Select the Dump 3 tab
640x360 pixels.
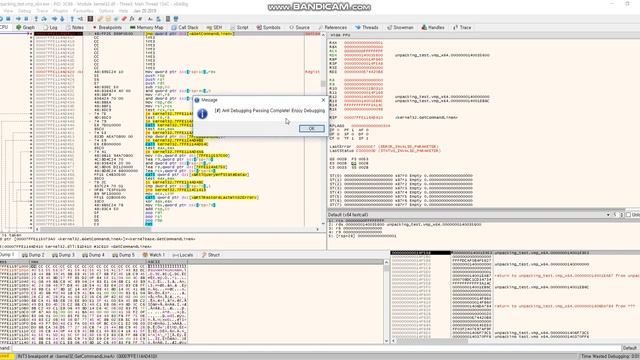tap(64, 255)
